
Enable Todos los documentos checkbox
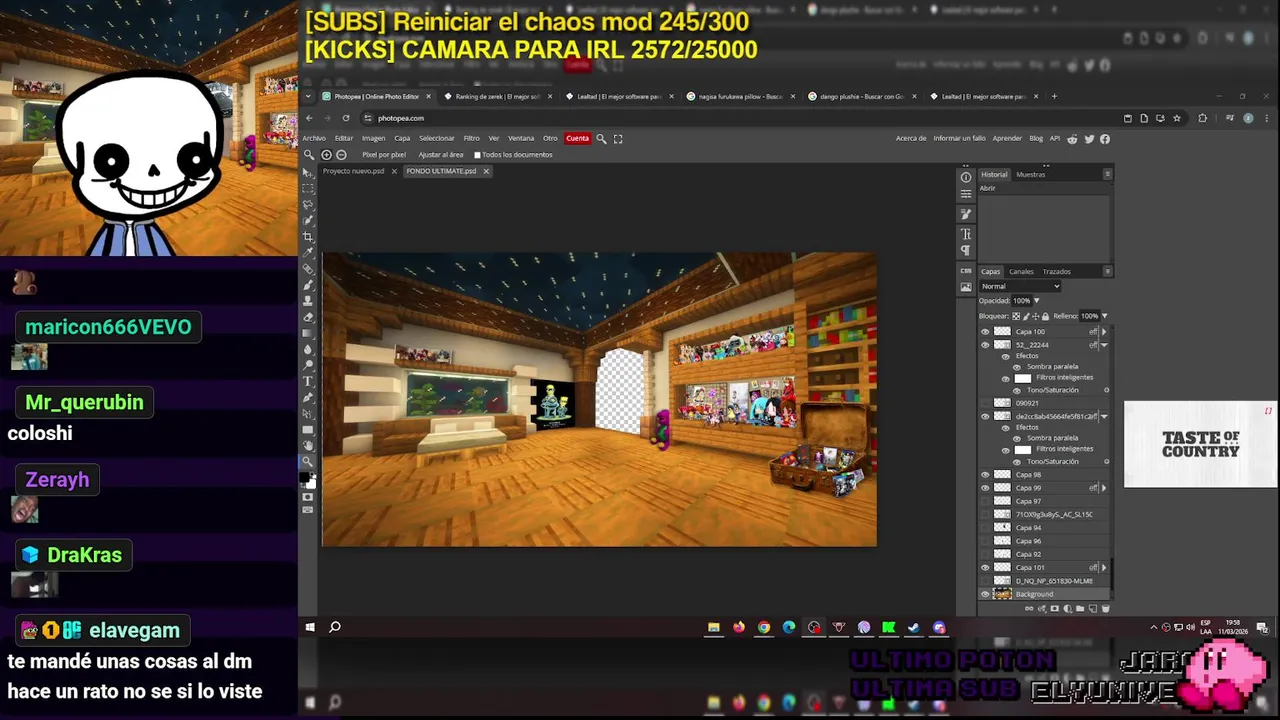[x=477, y=155]
